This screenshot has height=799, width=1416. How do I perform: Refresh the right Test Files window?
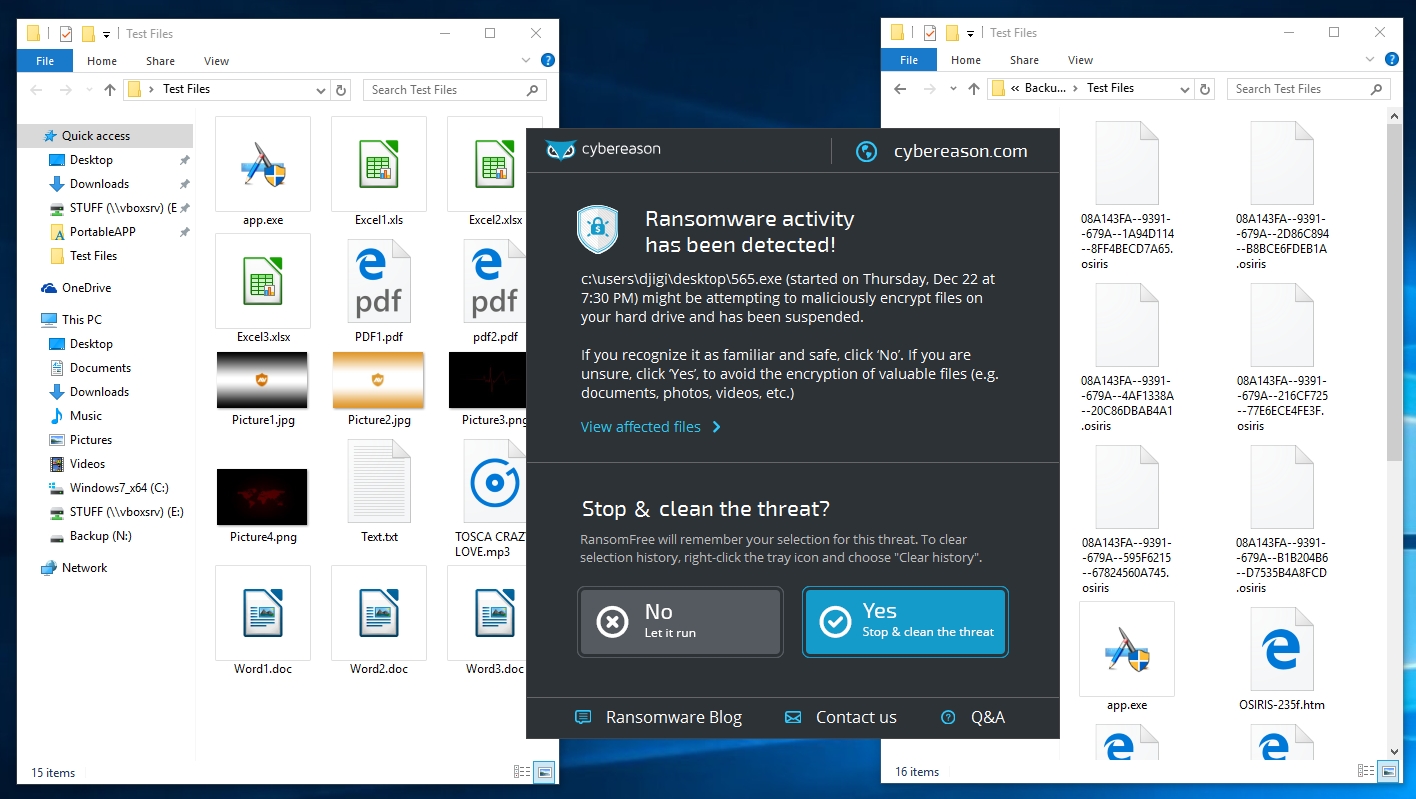[x=1205, y=89]
